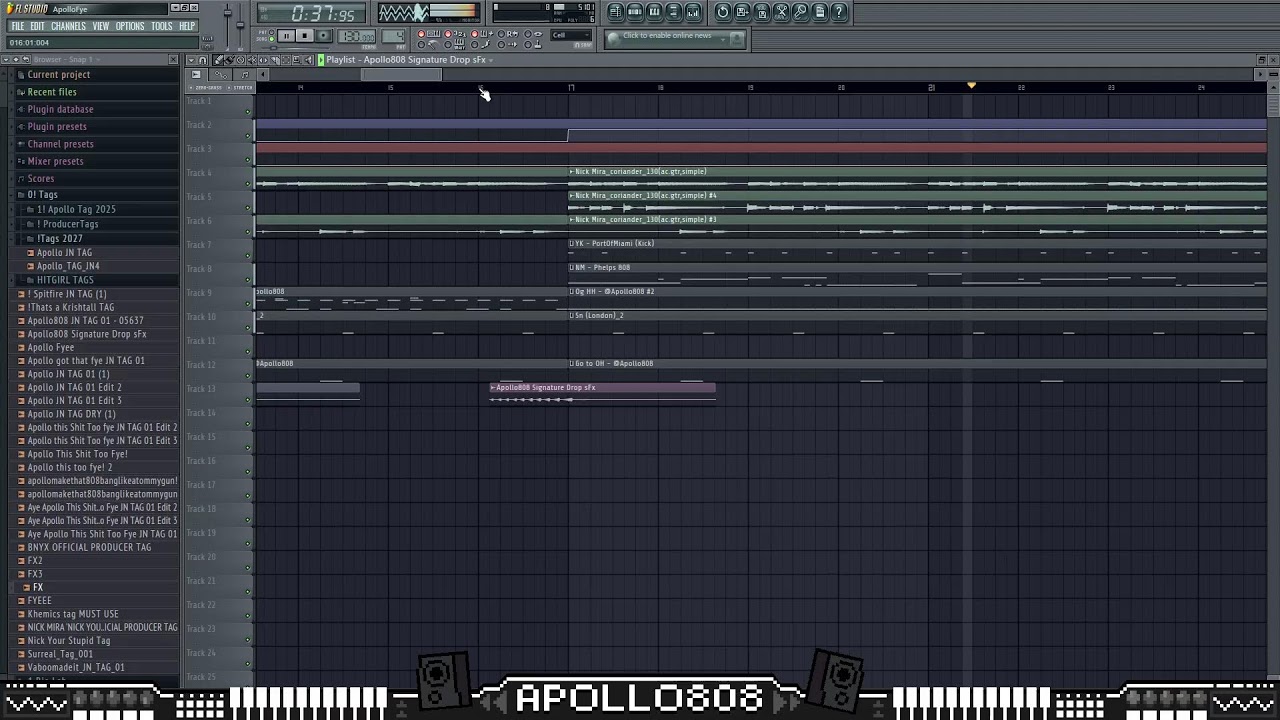This screenshot has height=720, width=1280.
Task: Open the OPTIONS menu
Action: pos(130,26)
